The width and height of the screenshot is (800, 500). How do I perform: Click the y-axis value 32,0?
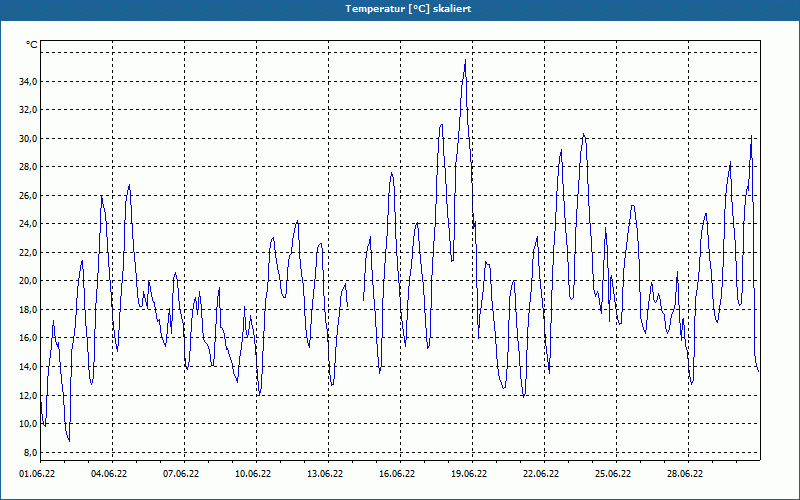click(27, 110)
